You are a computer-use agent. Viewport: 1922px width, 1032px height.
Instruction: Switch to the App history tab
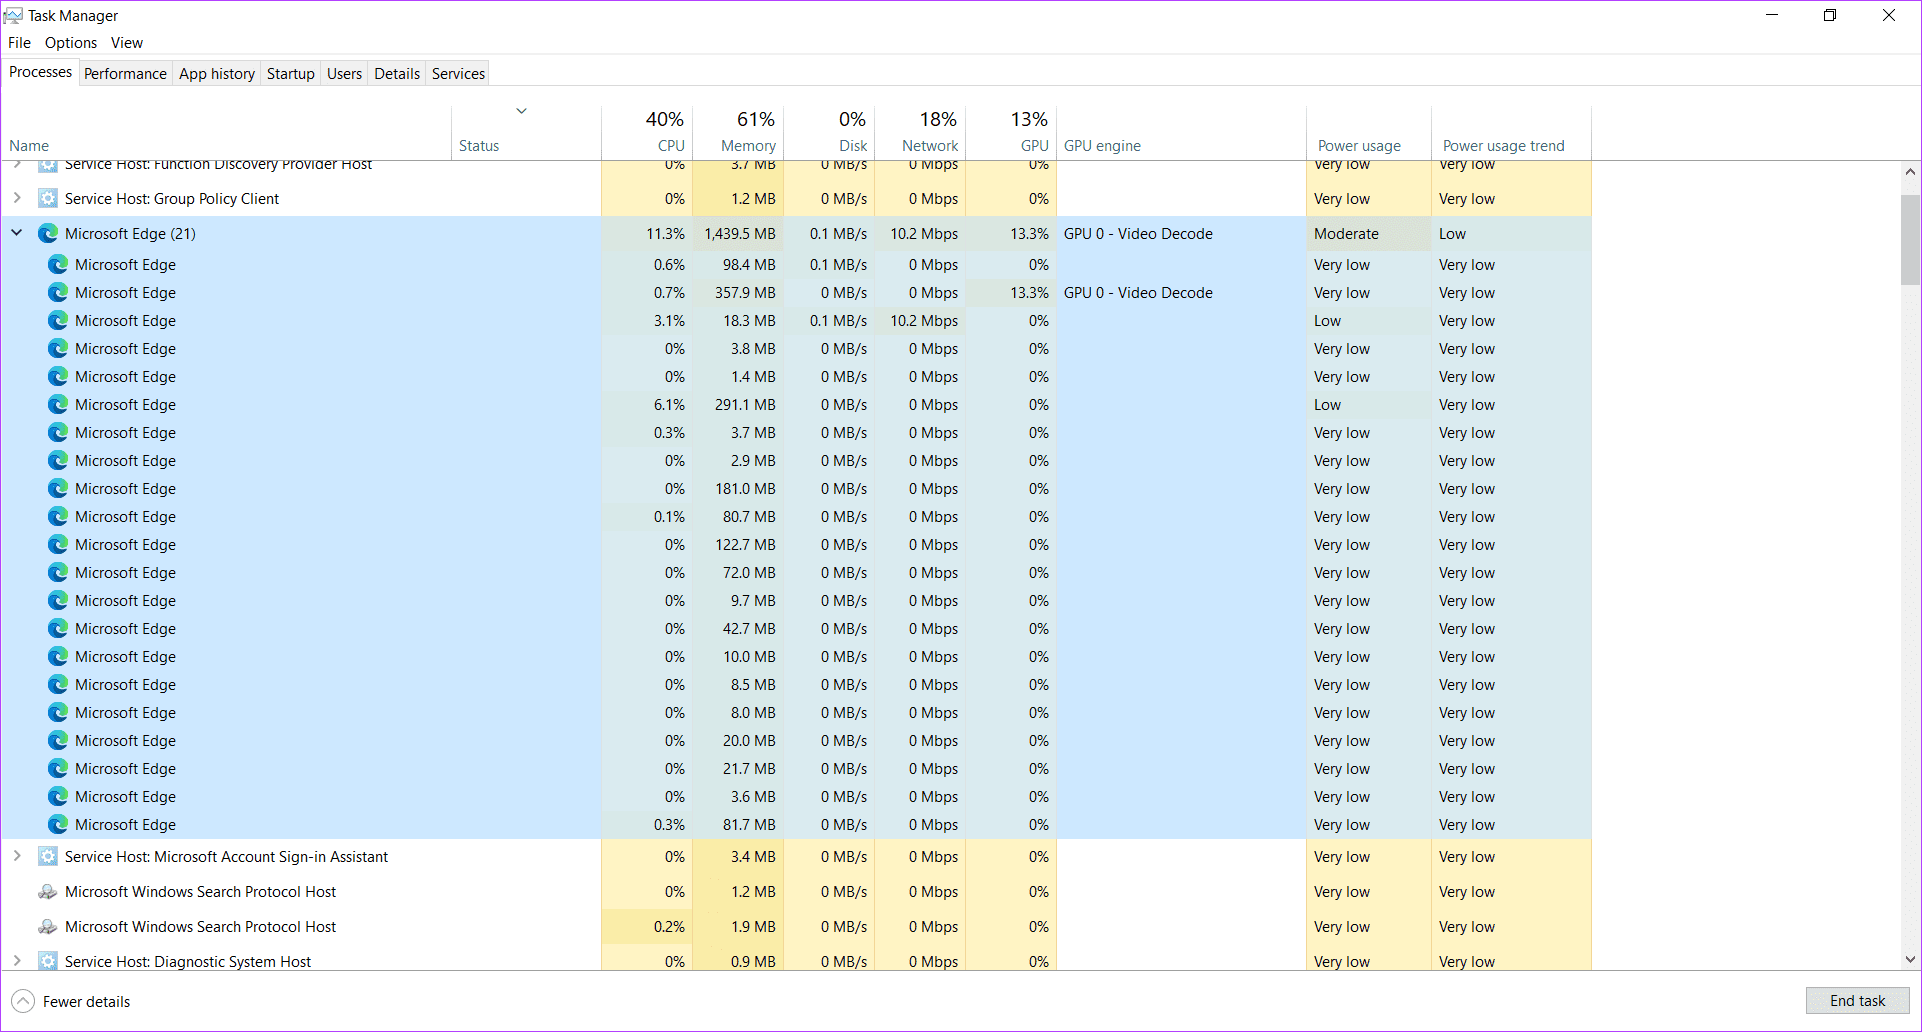217,73
